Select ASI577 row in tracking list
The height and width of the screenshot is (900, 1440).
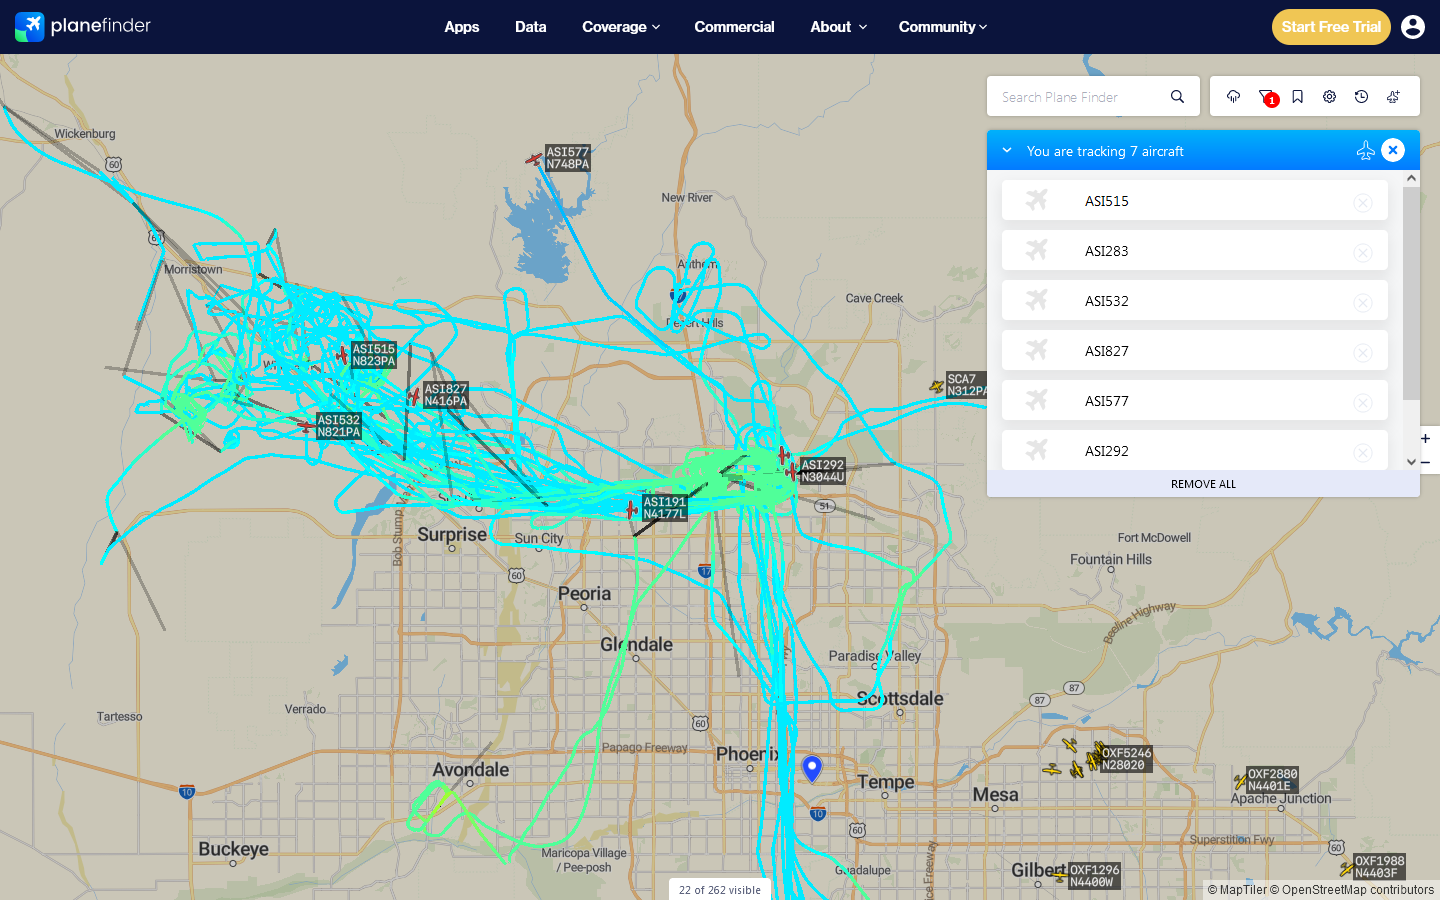(x=1195, y=400)
